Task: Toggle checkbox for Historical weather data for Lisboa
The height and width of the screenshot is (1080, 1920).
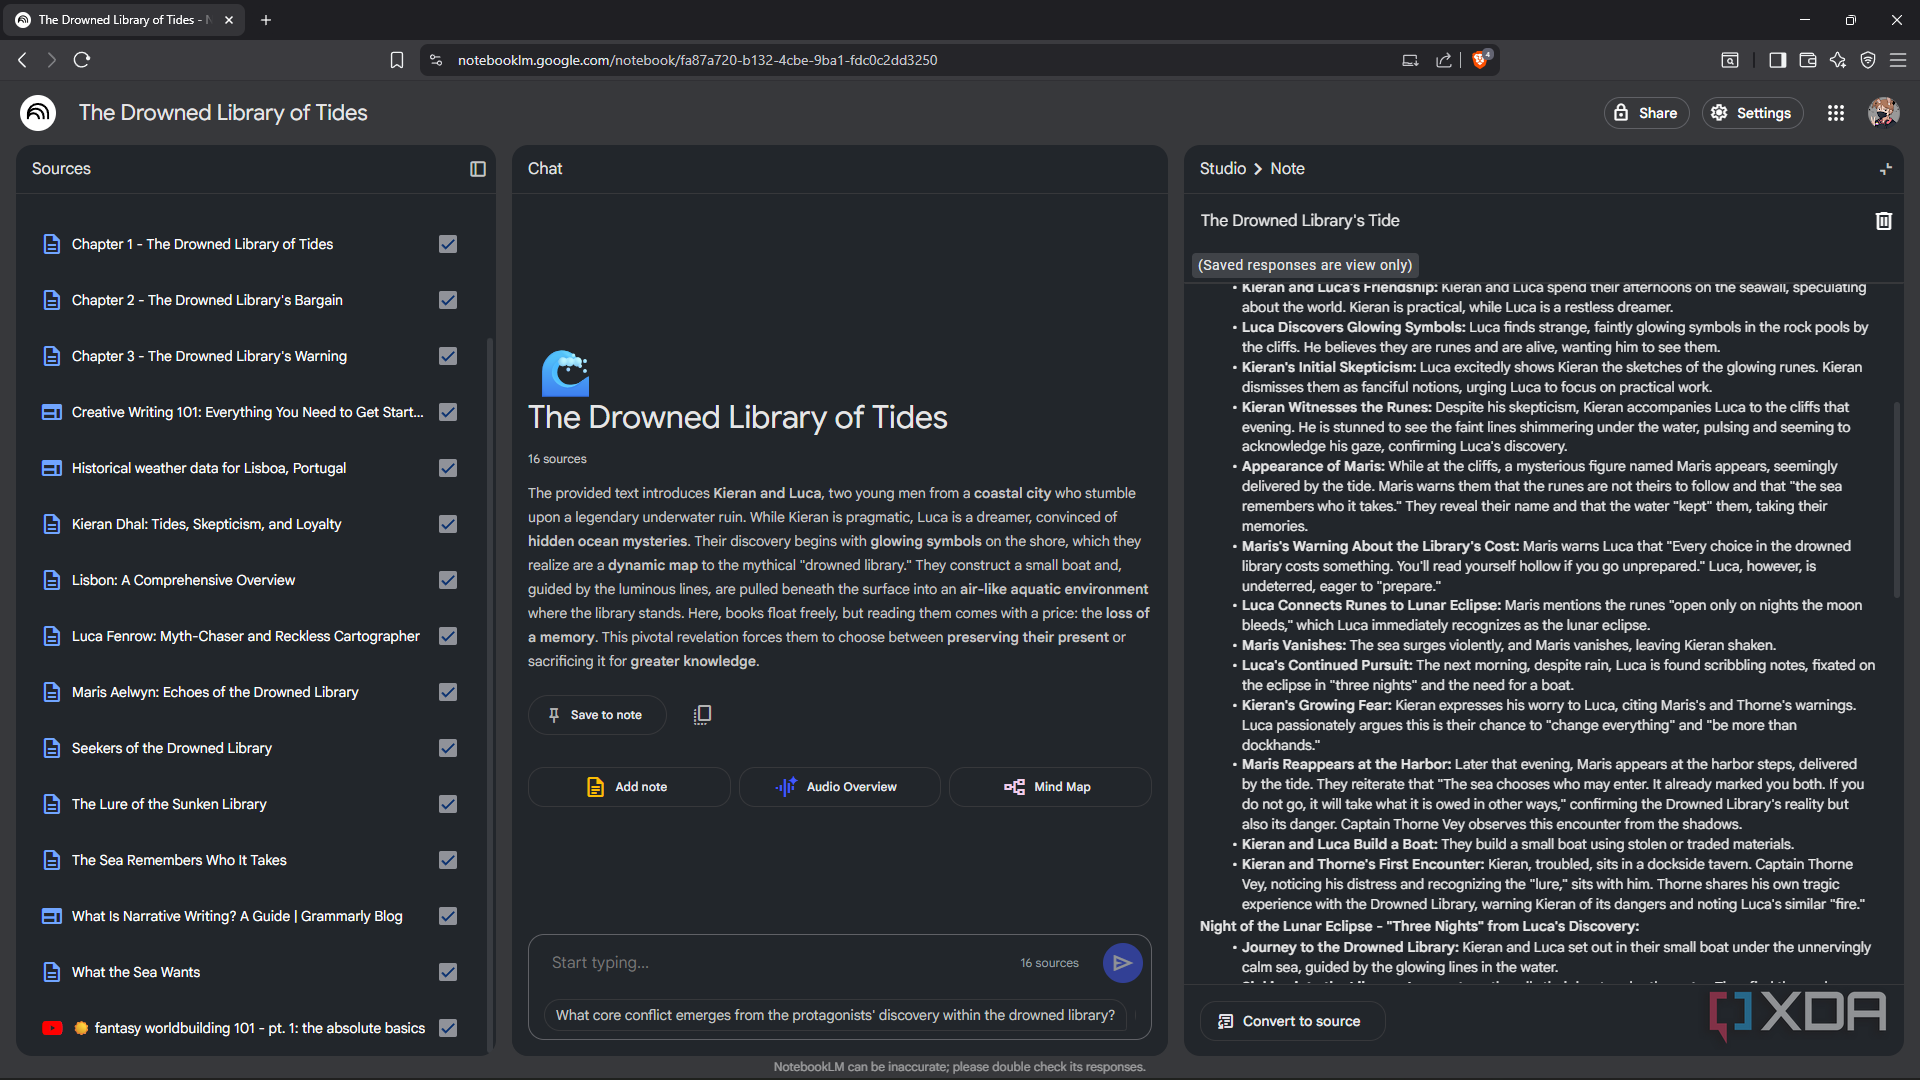Action: (x=448, y=468)
